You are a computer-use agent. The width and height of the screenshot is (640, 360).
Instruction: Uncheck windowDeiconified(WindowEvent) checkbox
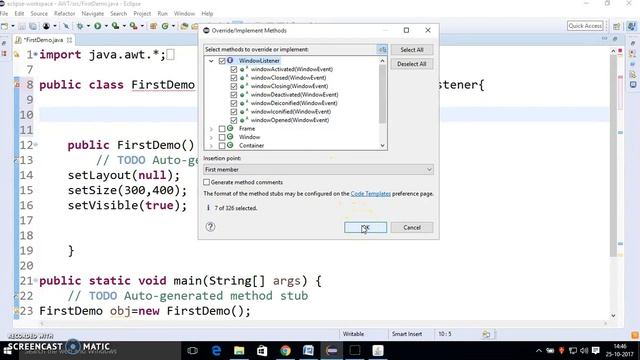pyautogui.click(x=233, y=103)
